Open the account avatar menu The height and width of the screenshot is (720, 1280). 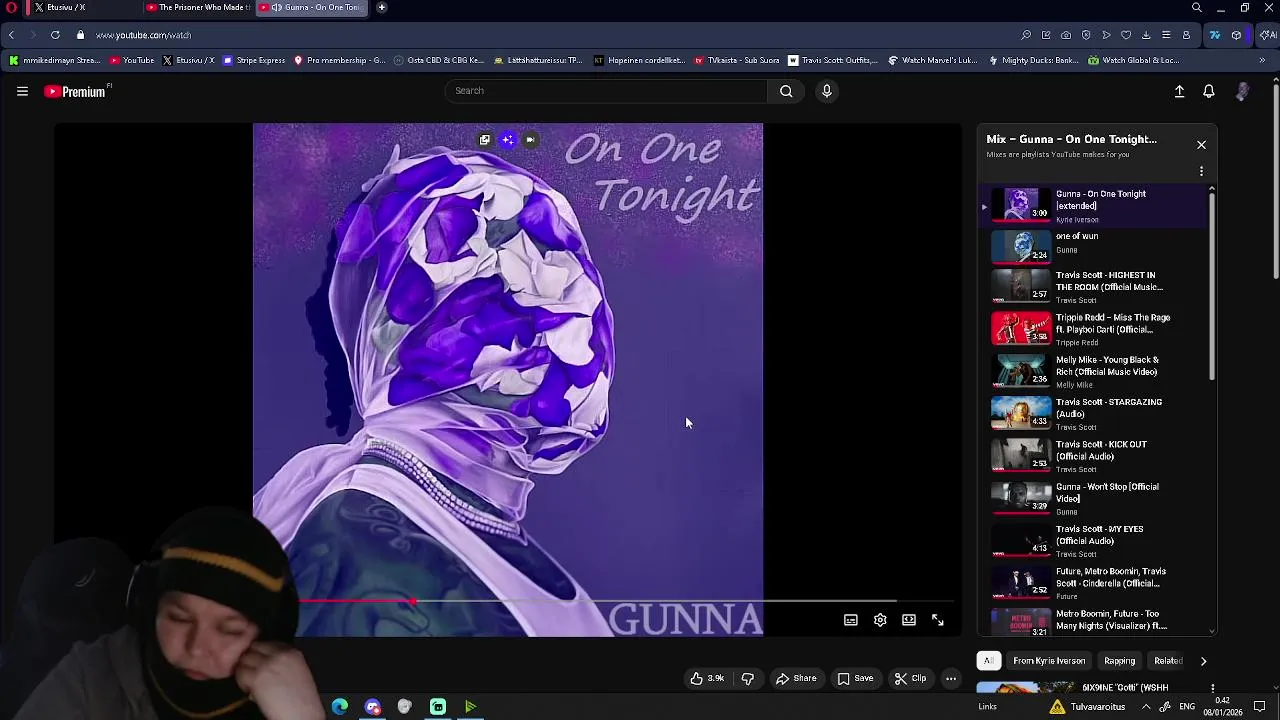[x=1242, y=91]
